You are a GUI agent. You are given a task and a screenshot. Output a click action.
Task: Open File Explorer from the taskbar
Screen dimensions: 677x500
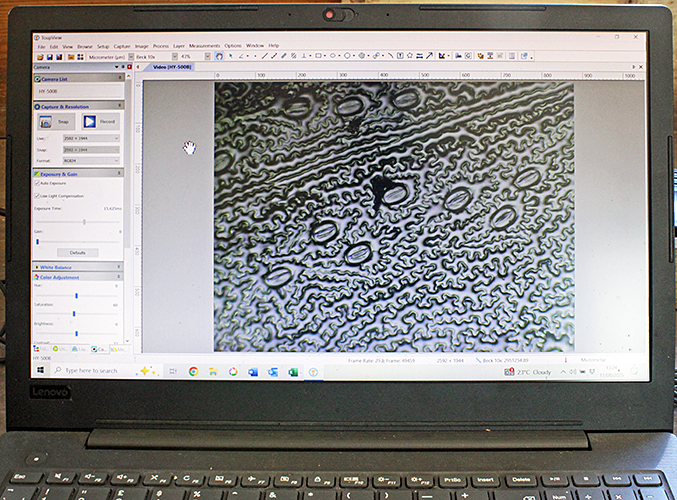[213, 371]
